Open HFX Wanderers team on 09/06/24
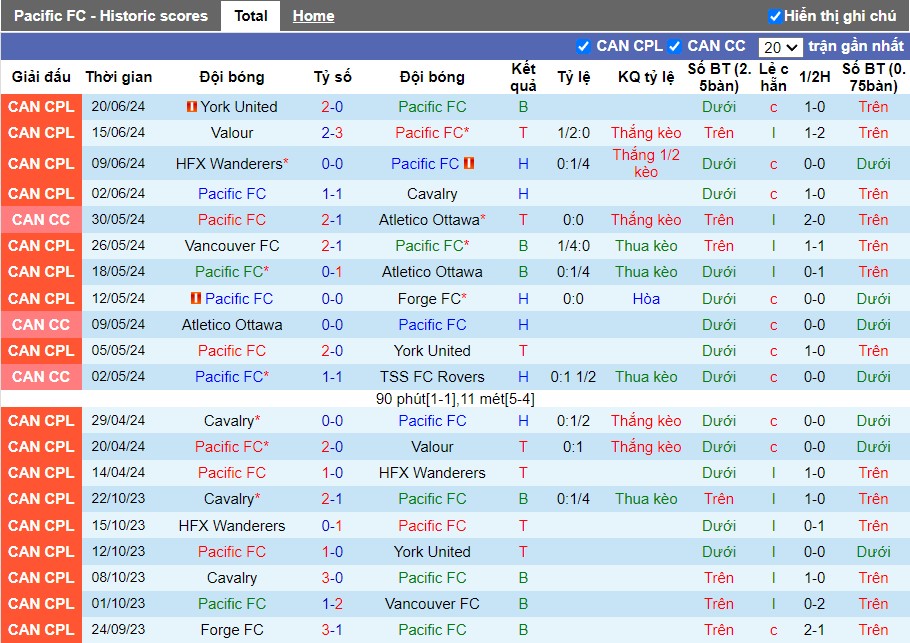The width and height of the screenshot is (910, 643). (229, 164)
